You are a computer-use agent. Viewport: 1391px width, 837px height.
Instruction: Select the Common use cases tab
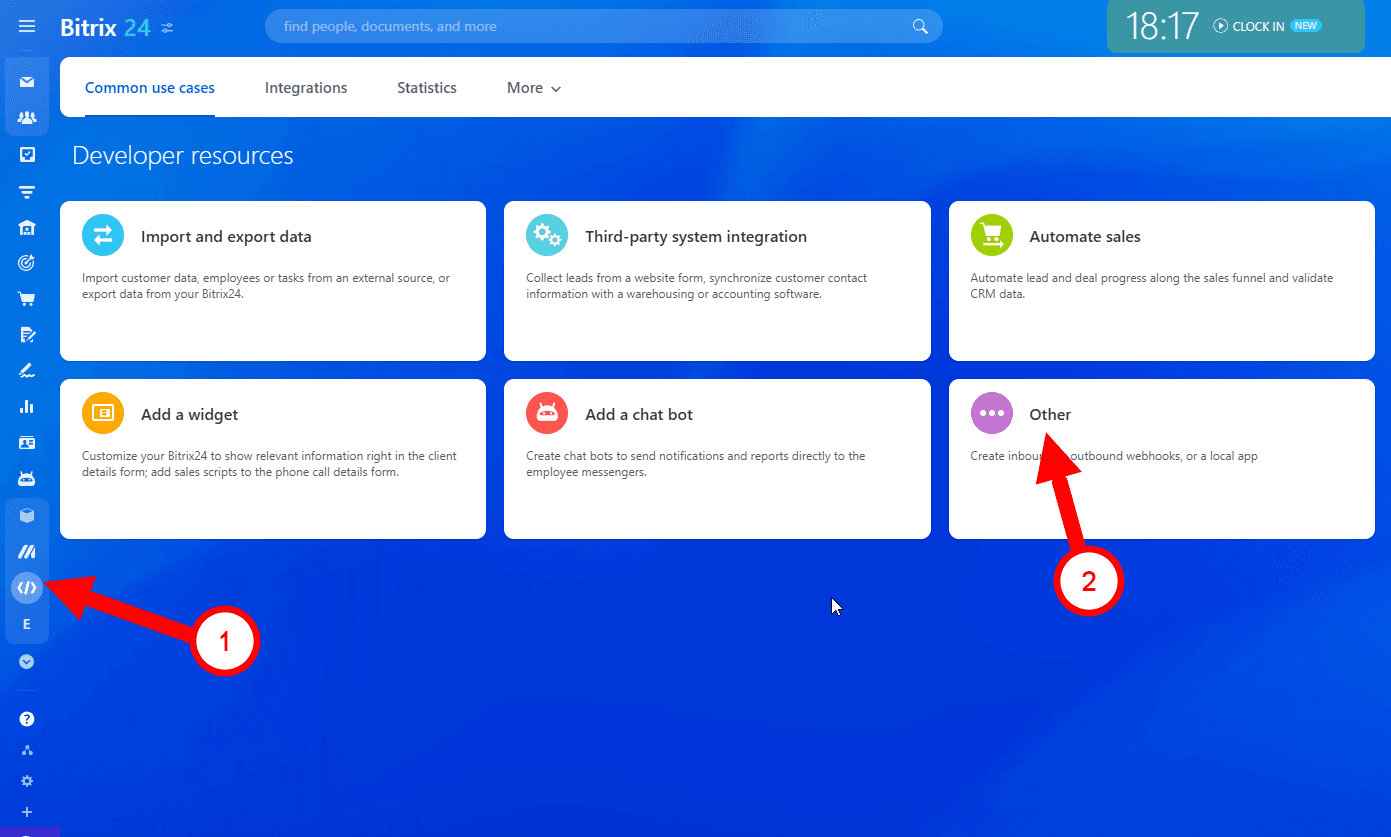(x=150, y=88)
